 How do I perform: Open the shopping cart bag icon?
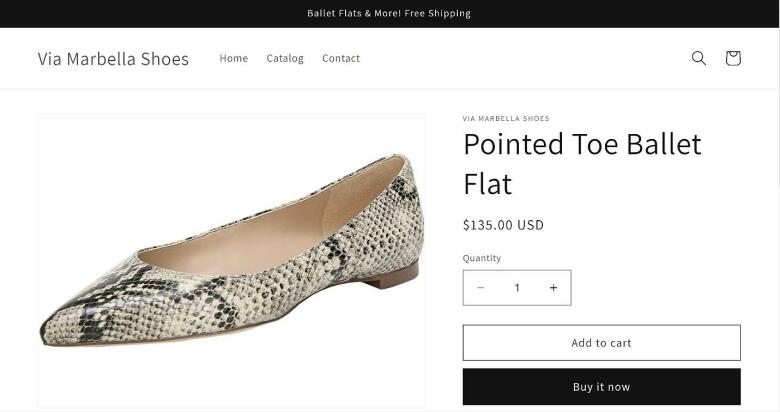(733, 58)
